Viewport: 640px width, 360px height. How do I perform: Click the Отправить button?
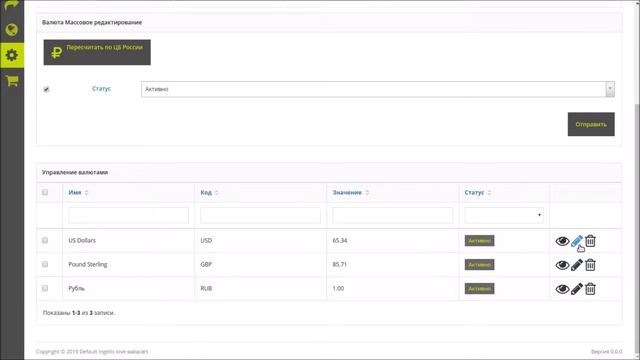coord(591,124)
